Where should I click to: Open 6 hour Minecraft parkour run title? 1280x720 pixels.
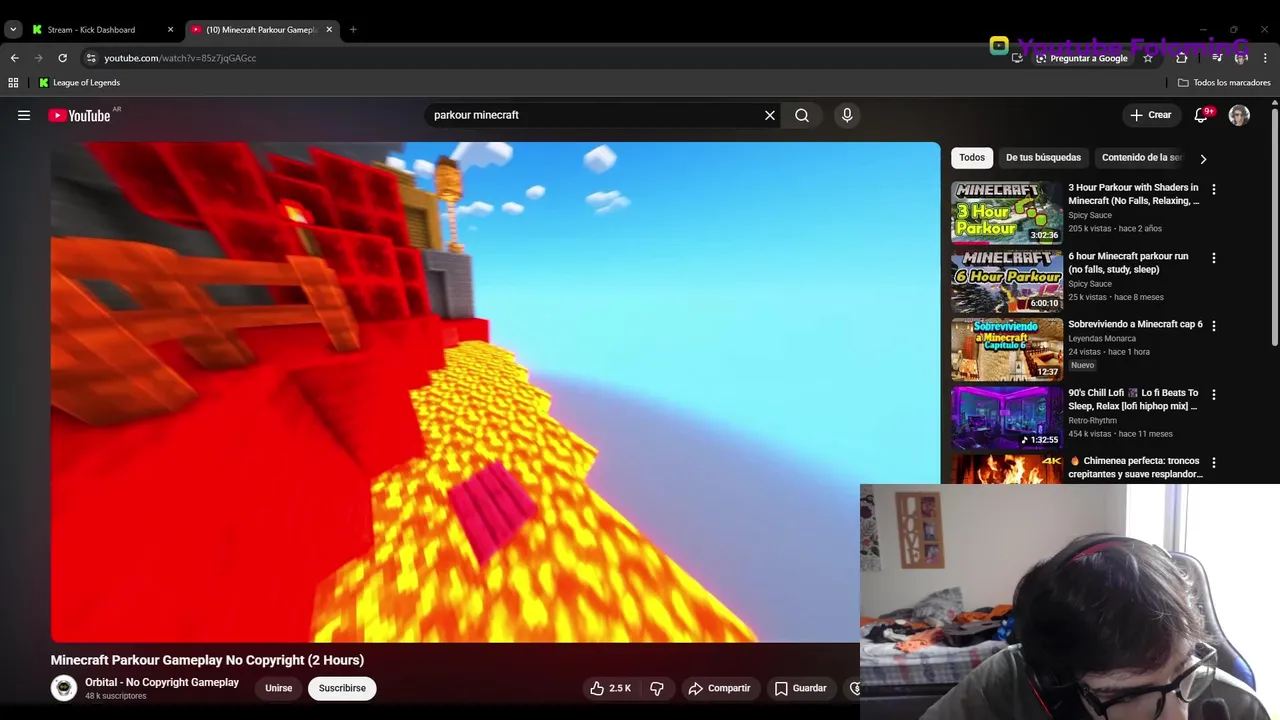tap(1128, 263)
